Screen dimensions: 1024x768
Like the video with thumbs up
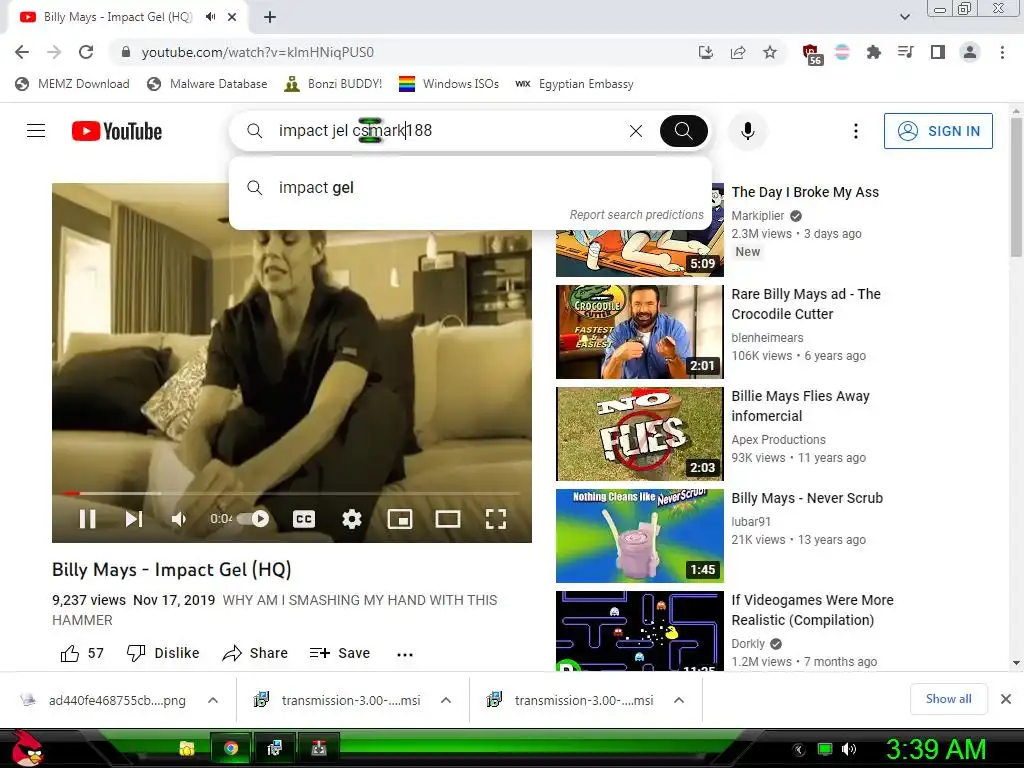pos(82,653)
